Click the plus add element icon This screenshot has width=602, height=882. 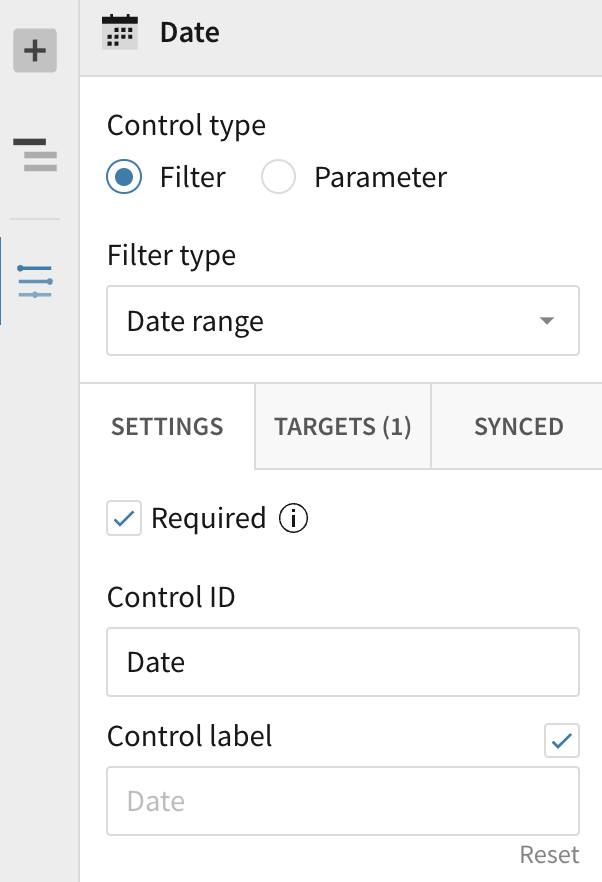click(x=35, y=51)
